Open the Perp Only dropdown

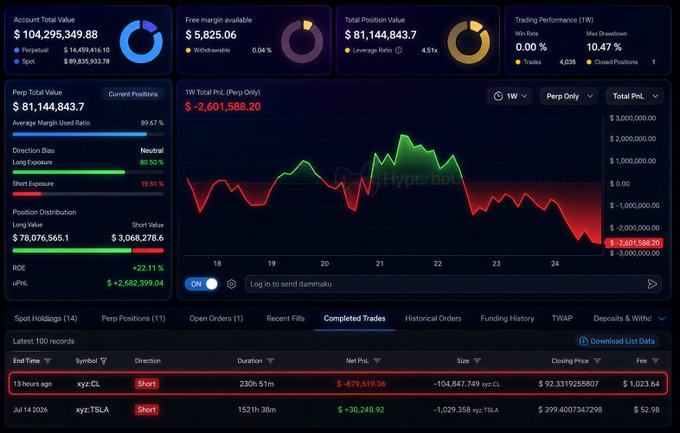(x=569, y=96)
